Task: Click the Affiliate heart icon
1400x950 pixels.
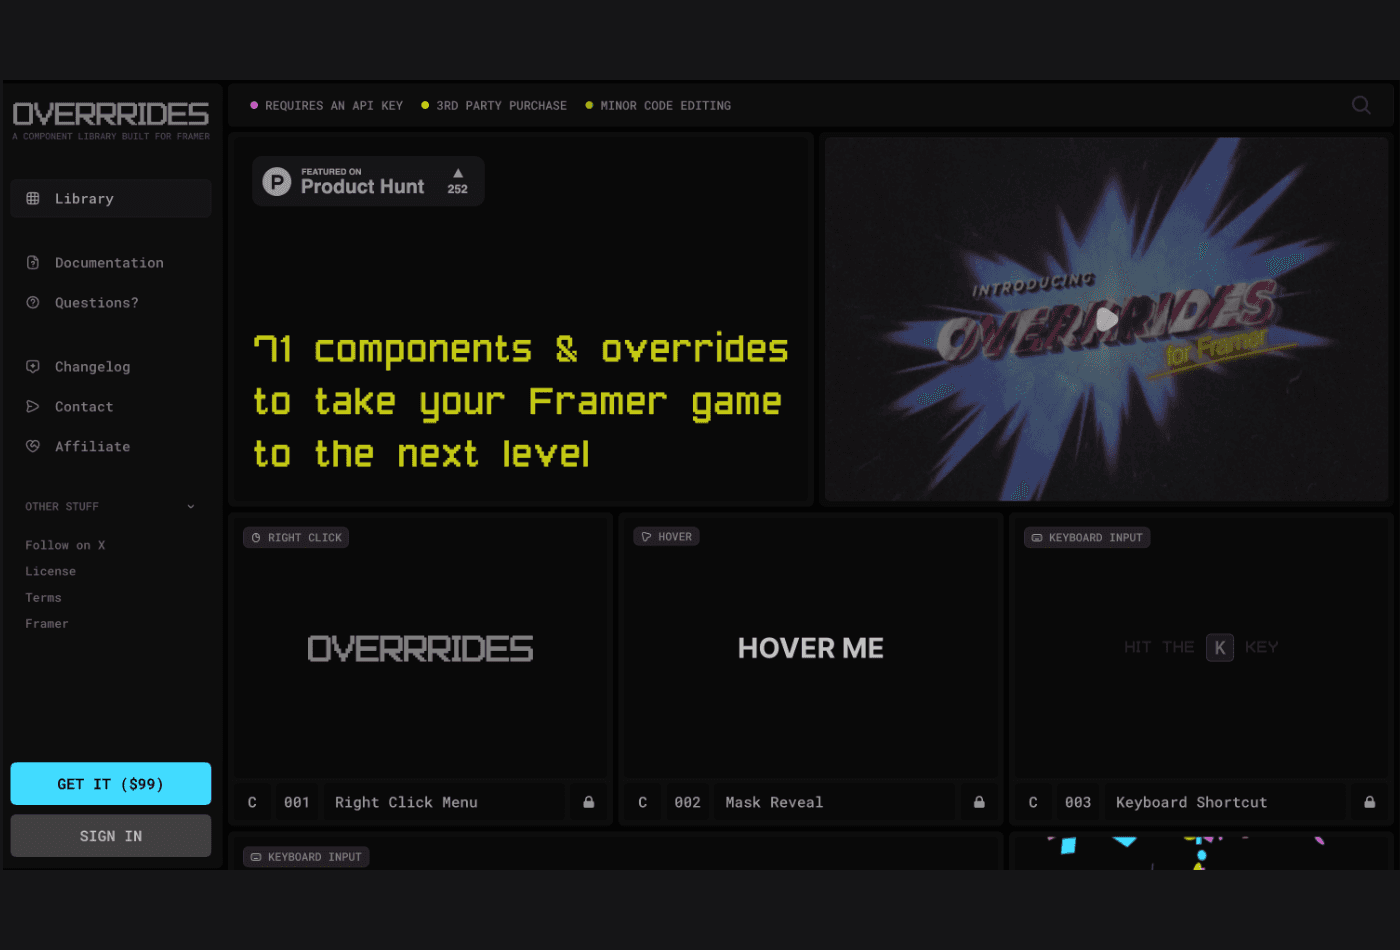Action: click(33, 447)
